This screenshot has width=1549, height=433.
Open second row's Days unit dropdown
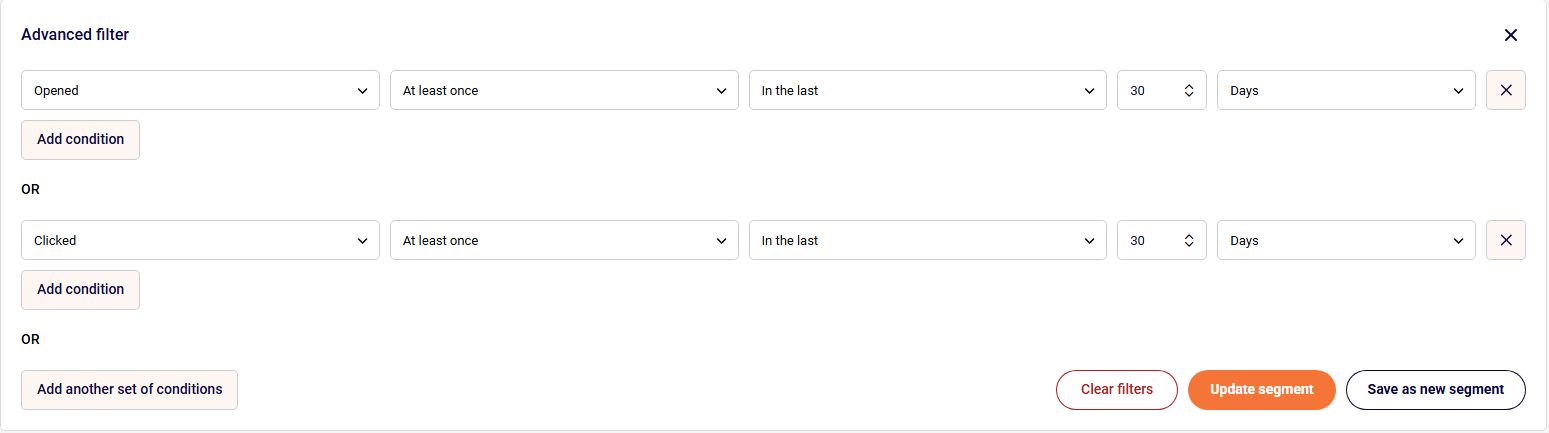(1345, 240)
